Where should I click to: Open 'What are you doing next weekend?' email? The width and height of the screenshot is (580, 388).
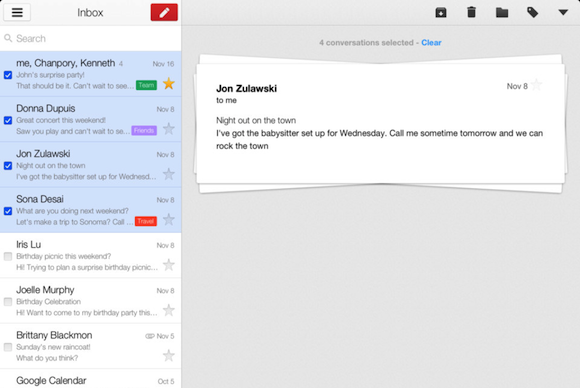click(x=91, y=210)
